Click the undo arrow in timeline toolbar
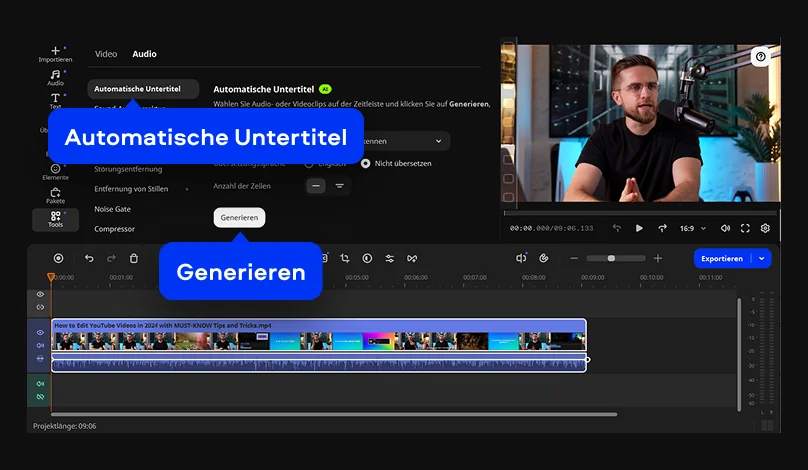The image size is (808, 470). pyautogui.click(x=89, y=258)
